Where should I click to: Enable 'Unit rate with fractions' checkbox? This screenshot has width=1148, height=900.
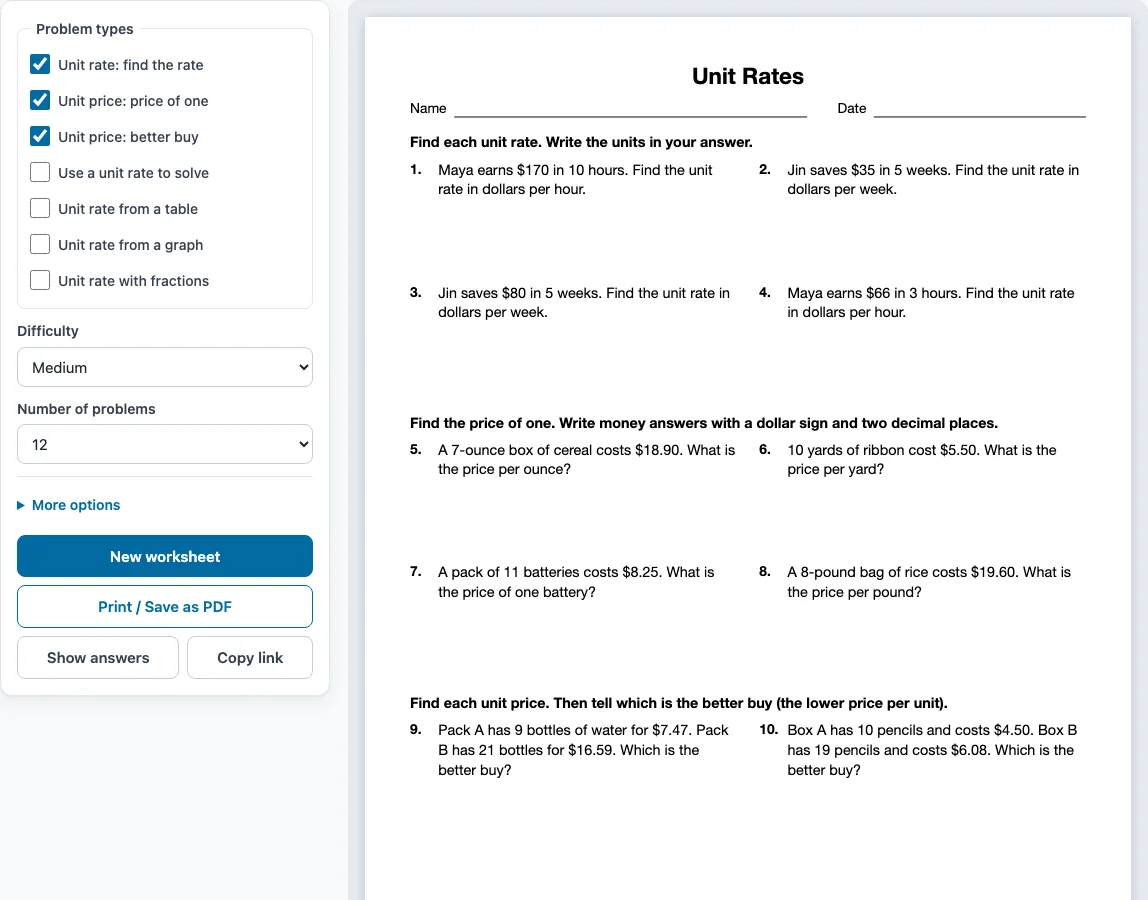[40, 280]
